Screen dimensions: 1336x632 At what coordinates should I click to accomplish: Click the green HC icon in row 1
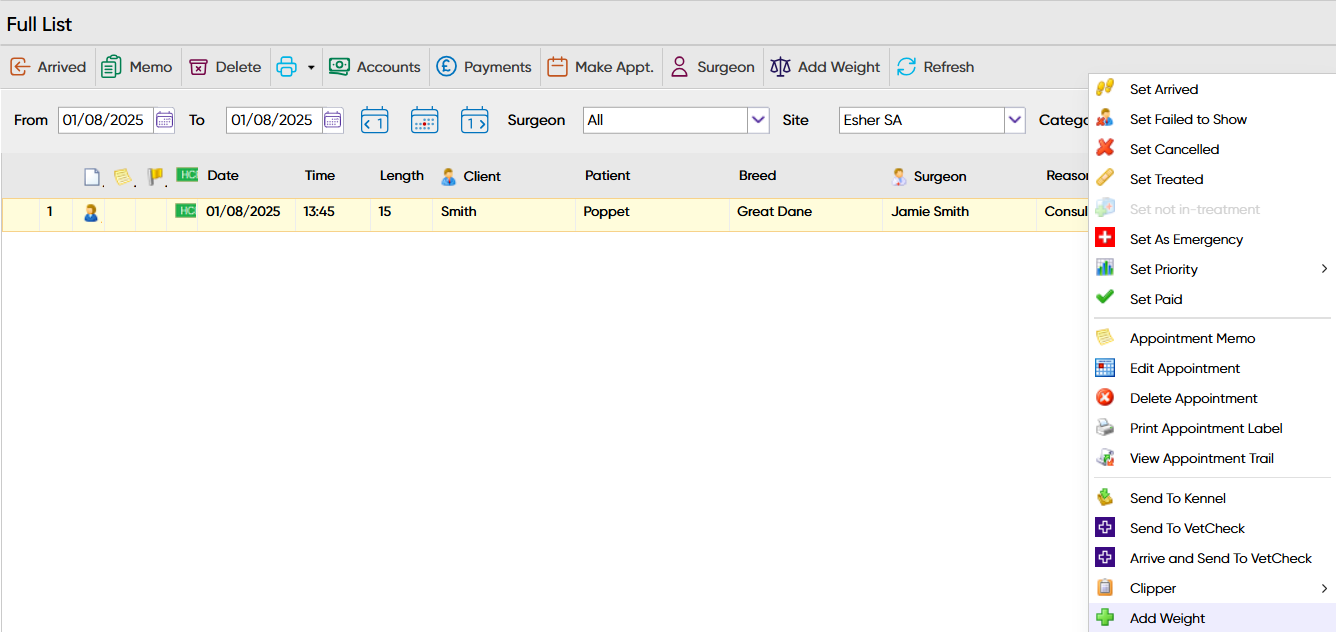pyautogui.click(x=185, y=211)
